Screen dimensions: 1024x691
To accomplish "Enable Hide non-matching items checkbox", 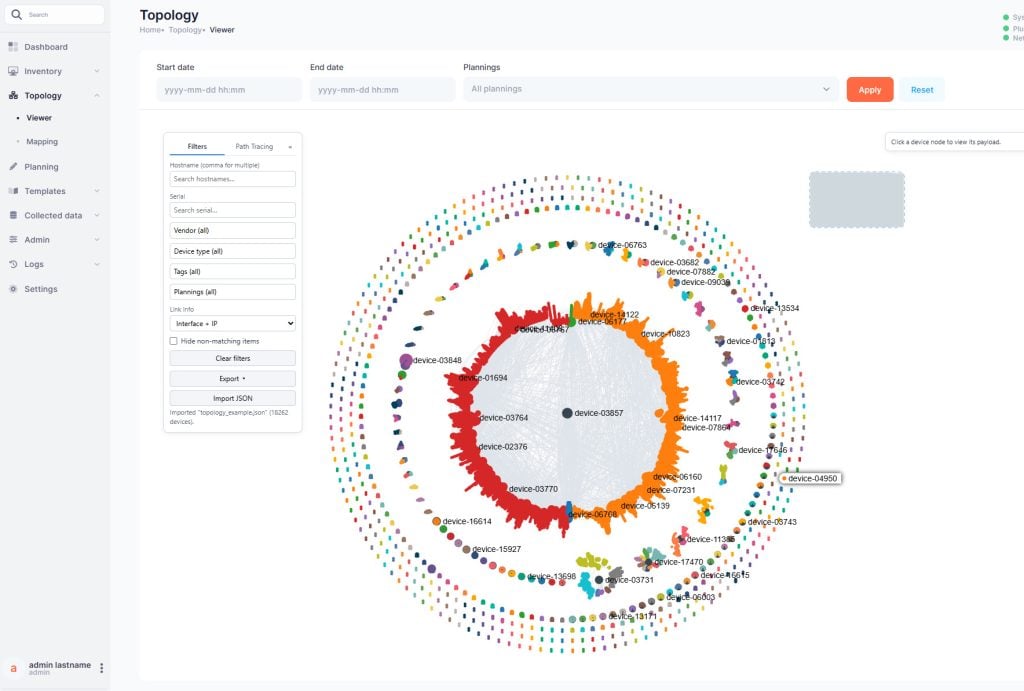I will (x=174, y=341).
